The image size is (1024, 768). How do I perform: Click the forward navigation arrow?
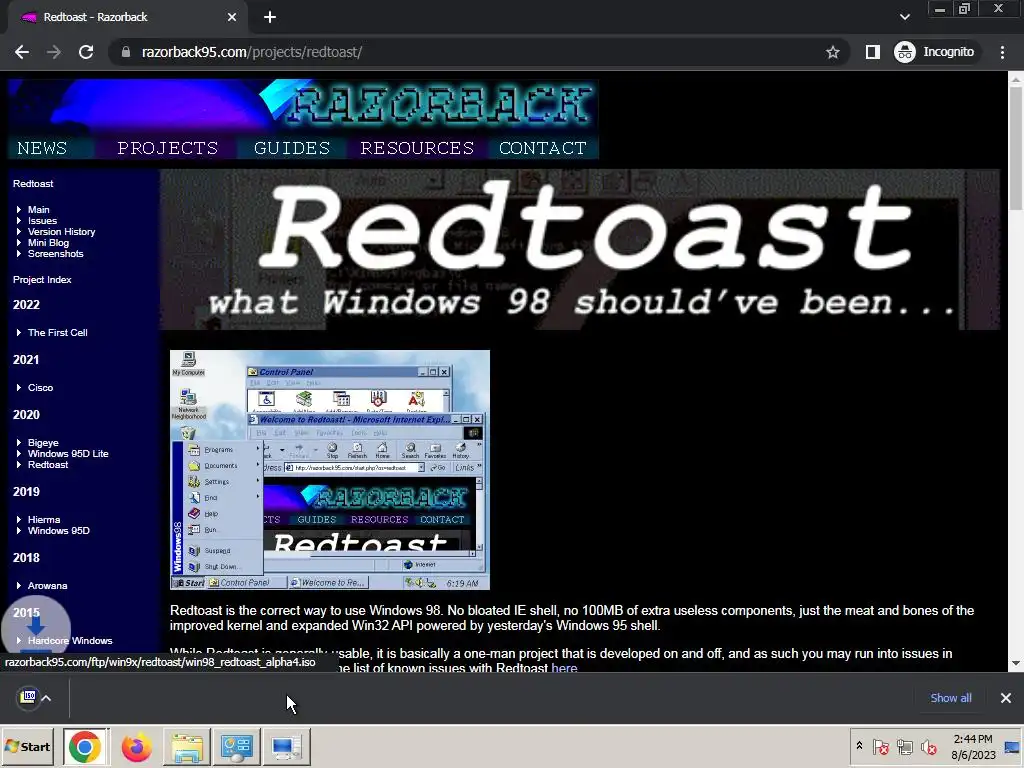point(54,52)
